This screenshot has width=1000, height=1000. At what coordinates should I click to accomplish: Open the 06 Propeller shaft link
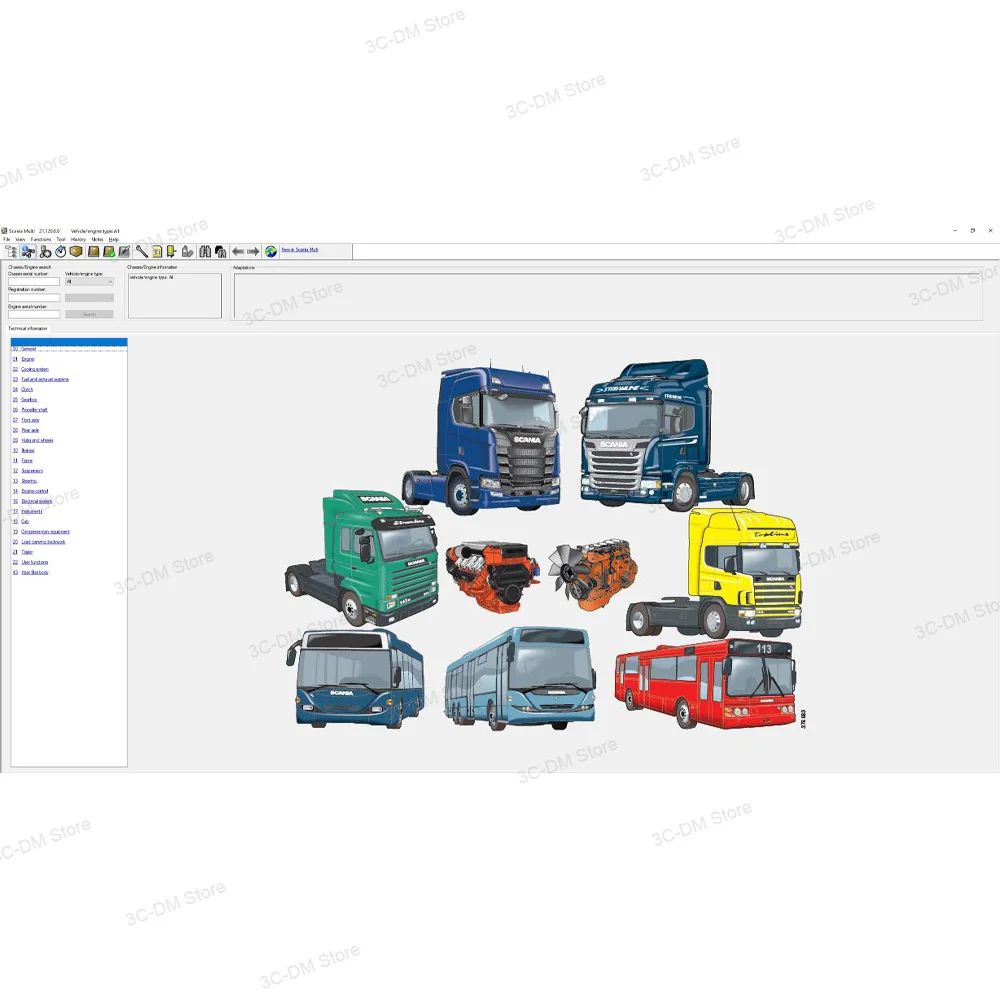pyautogui.click(x=30, y=410)
